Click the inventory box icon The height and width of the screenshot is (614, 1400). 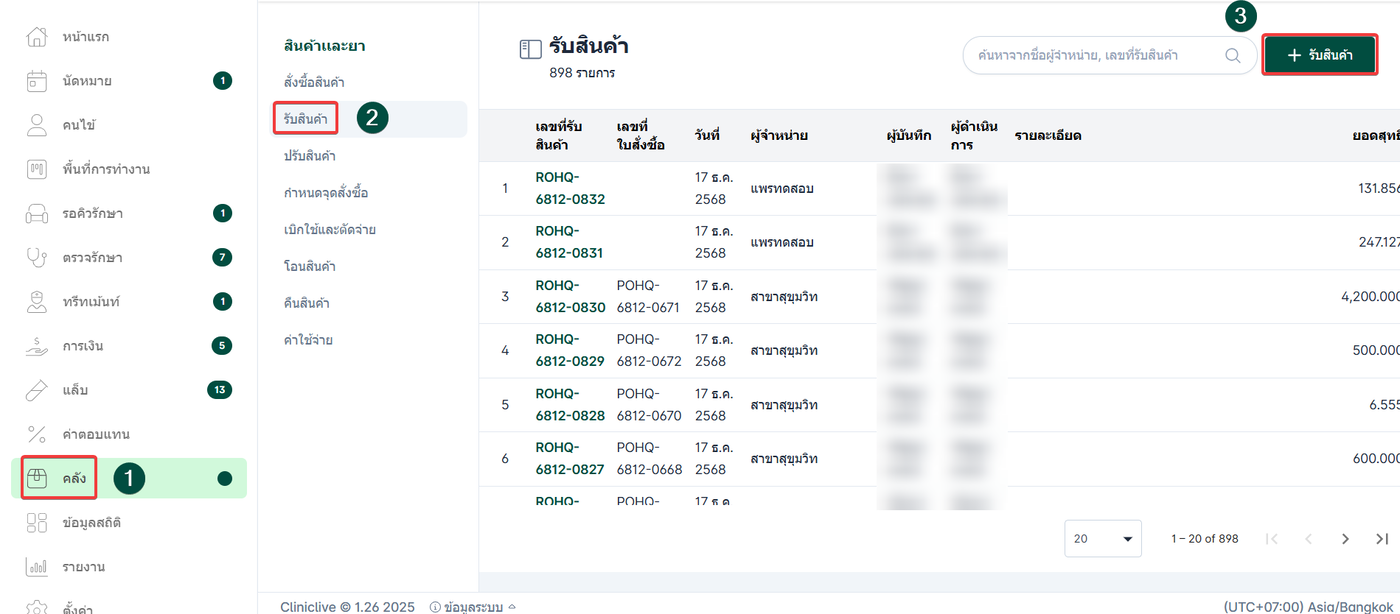pyautogui.click(x=37, y=478)
